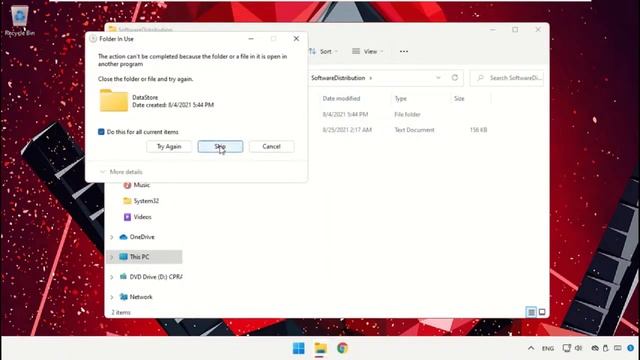The height and width of the screenshot is (360, 640).
Task: Click File Explorer on the taskbar
Action: (320, 348)
